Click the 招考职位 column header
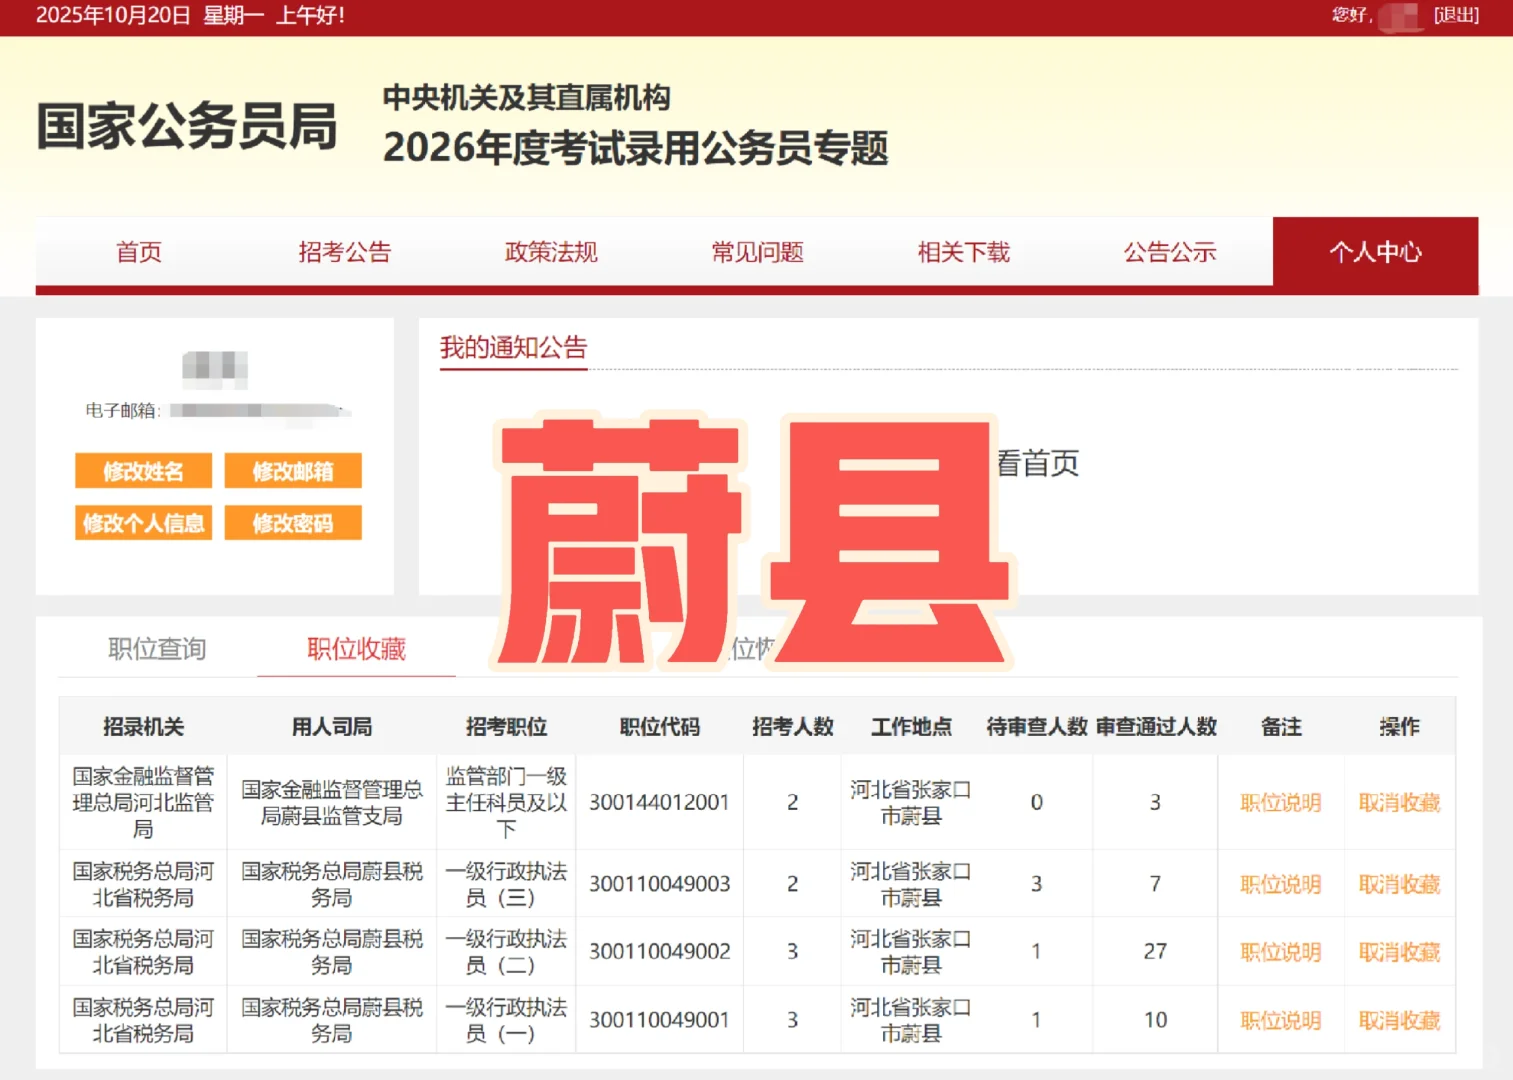The height and width of the screenshot is (1080, 1513). click(x=506, y=727)
